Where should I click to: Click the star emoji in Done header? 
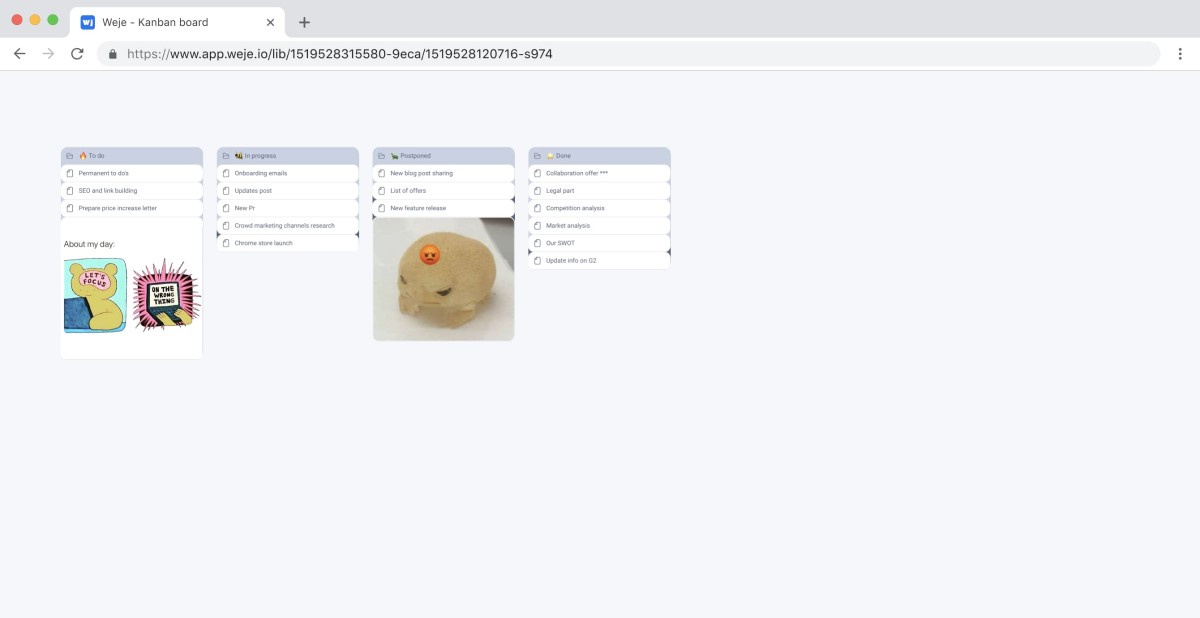point(550,156)
